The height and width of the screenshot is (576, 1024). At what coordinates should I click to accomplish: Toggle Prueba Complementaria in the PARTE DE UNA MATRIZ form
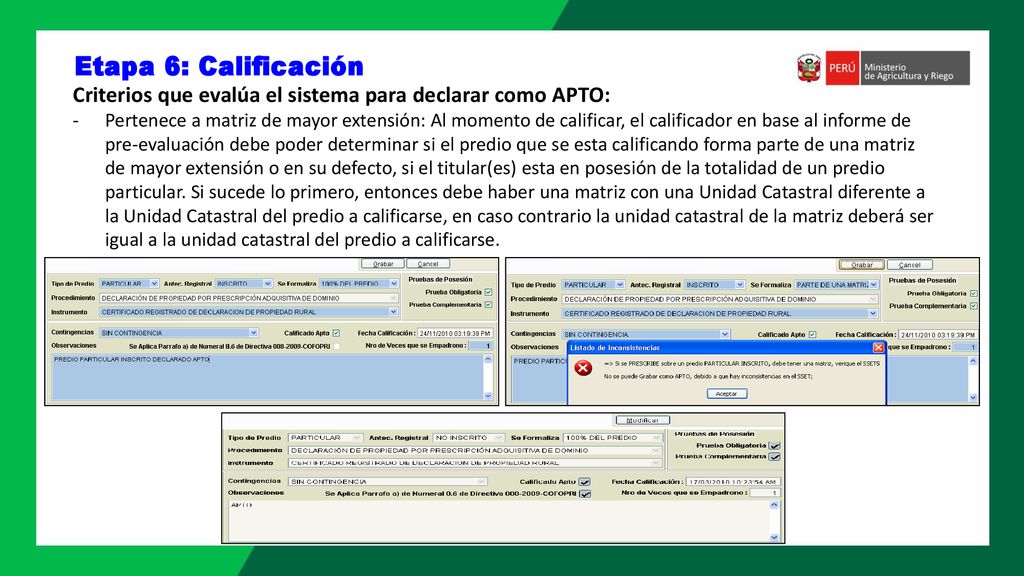(x=973, y=306)
